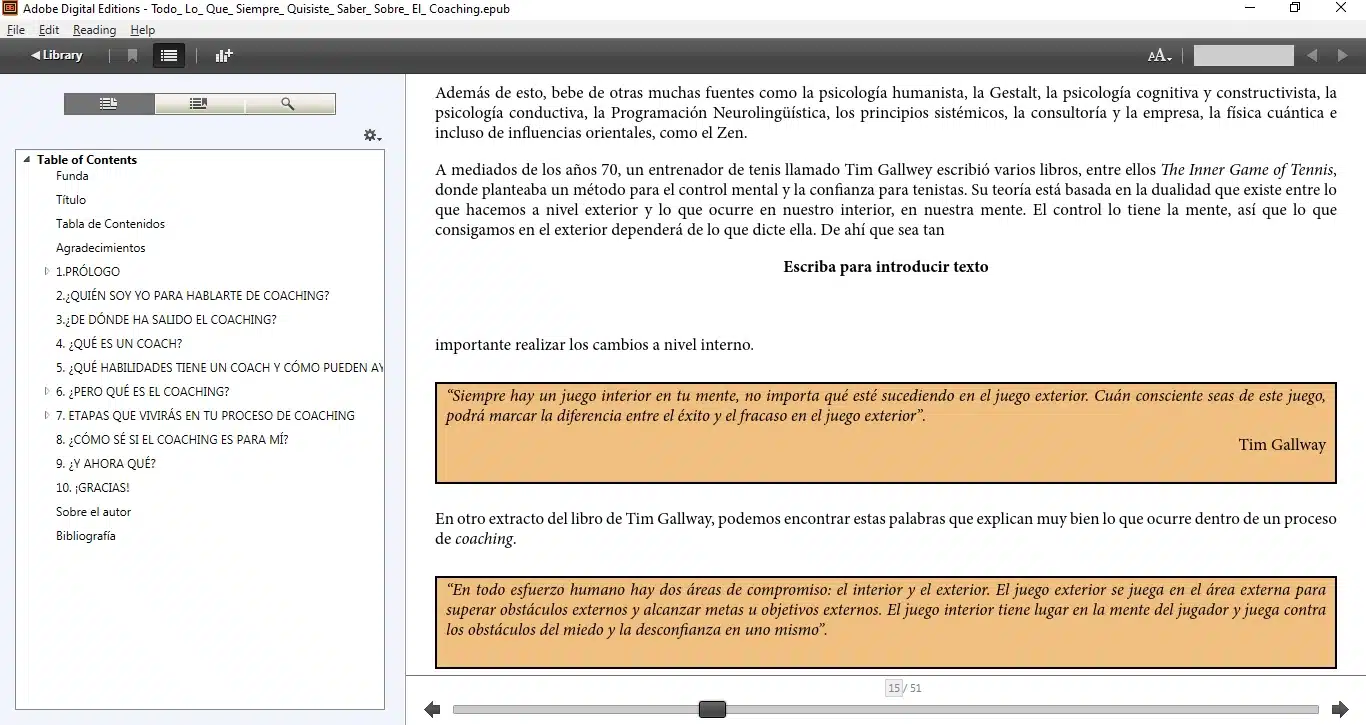This screenshot has height=725, width=1366.
Task: Click the page-numbers chart icon in toolbar
Action: coord(224,56)
